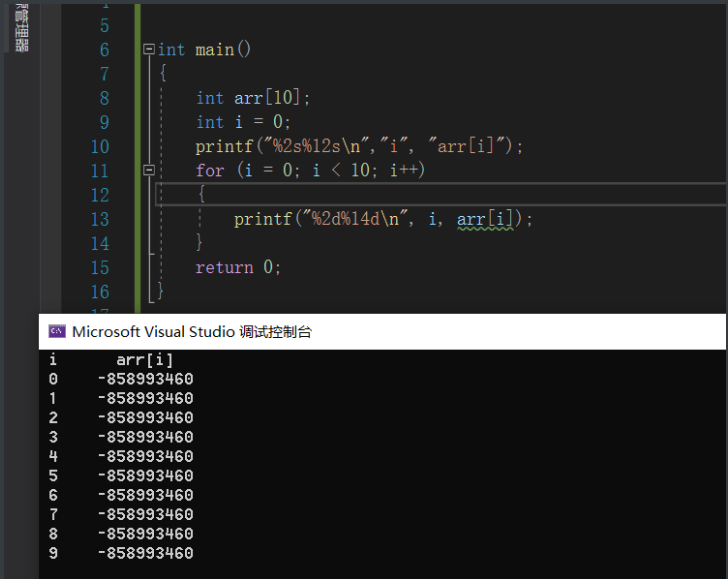Image resolution: width=728 pixels, height=579 pixels.
Task: Click 'main' function name on line 6
Action: 214,50
